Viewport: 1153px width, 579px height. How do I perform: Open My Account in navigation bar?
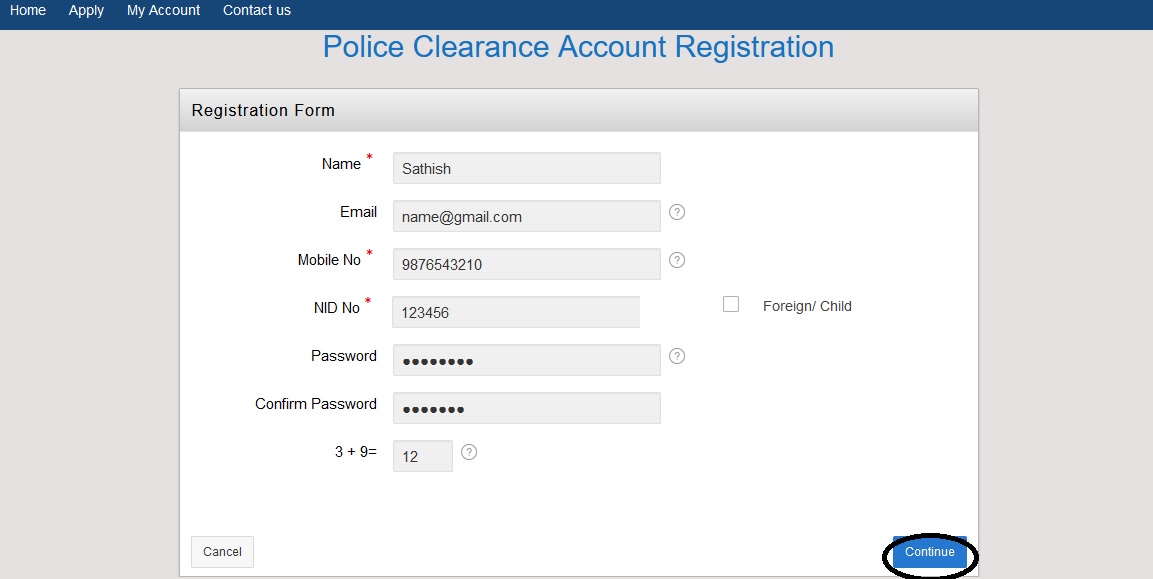(x=163, y=10)
